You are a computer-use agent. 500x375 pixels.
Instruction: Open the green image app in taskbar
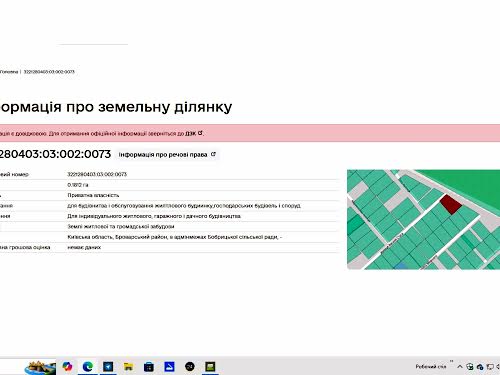(x=210, y=367)
